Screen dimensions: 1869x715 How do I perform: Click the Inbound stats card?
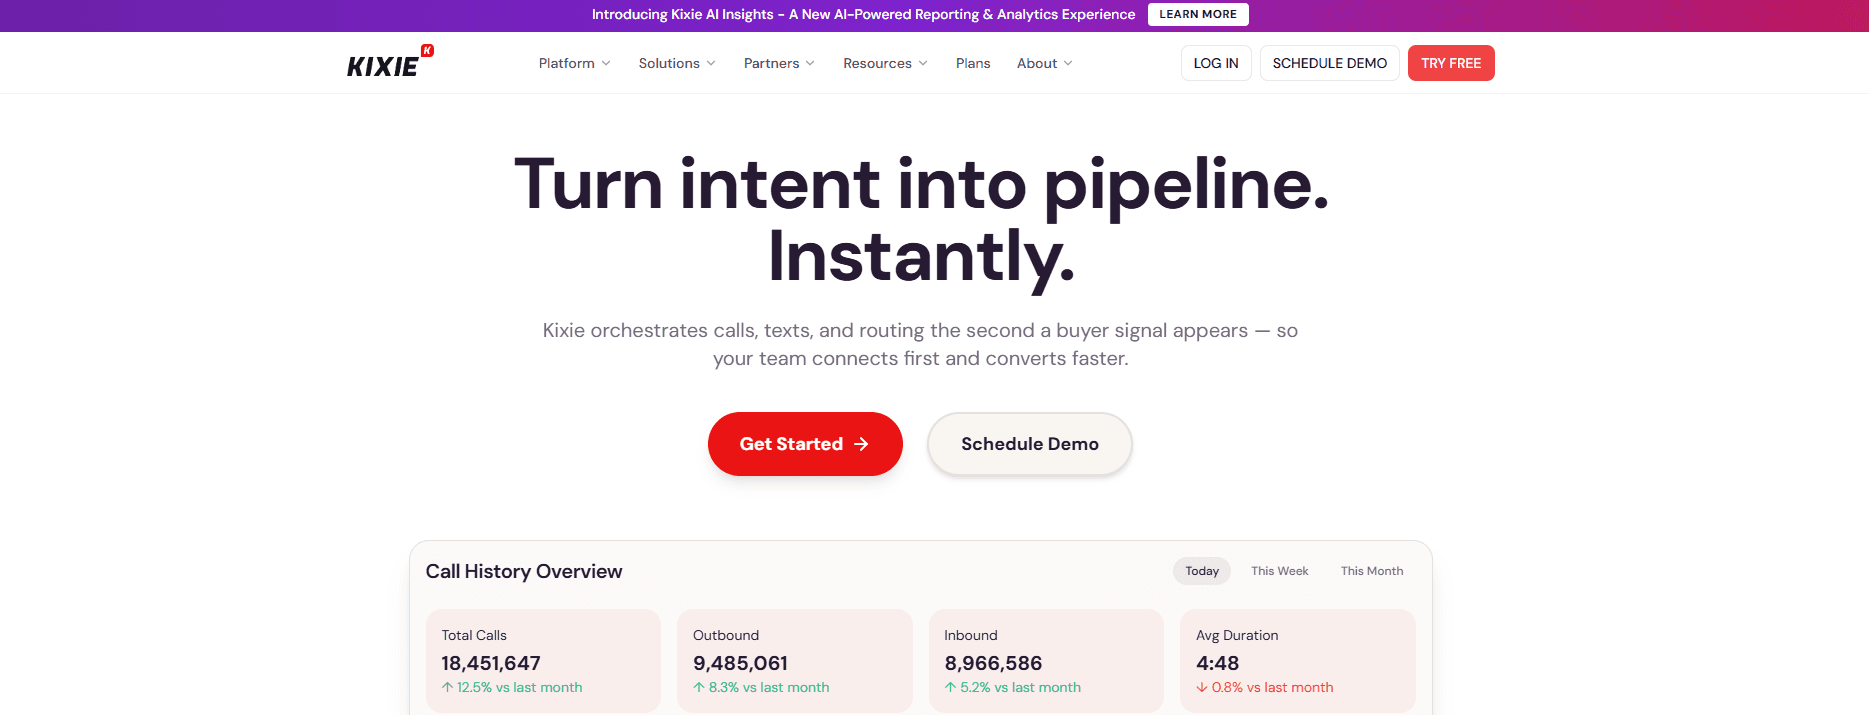click(x=1046, y=661)
